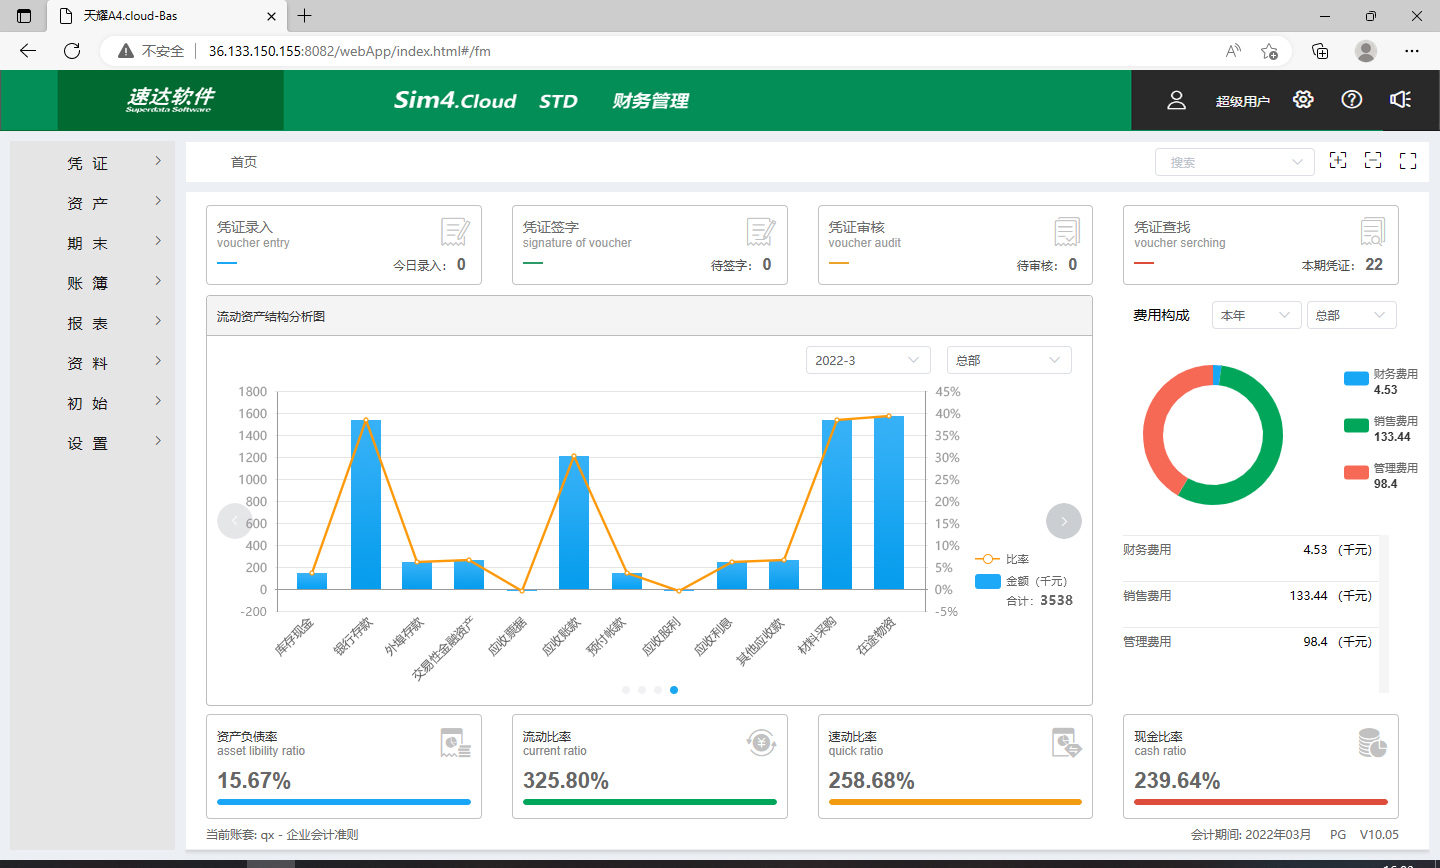Click the minus square collapse icon
This screenshot has height=868, width=1440.
[1373, 161]
